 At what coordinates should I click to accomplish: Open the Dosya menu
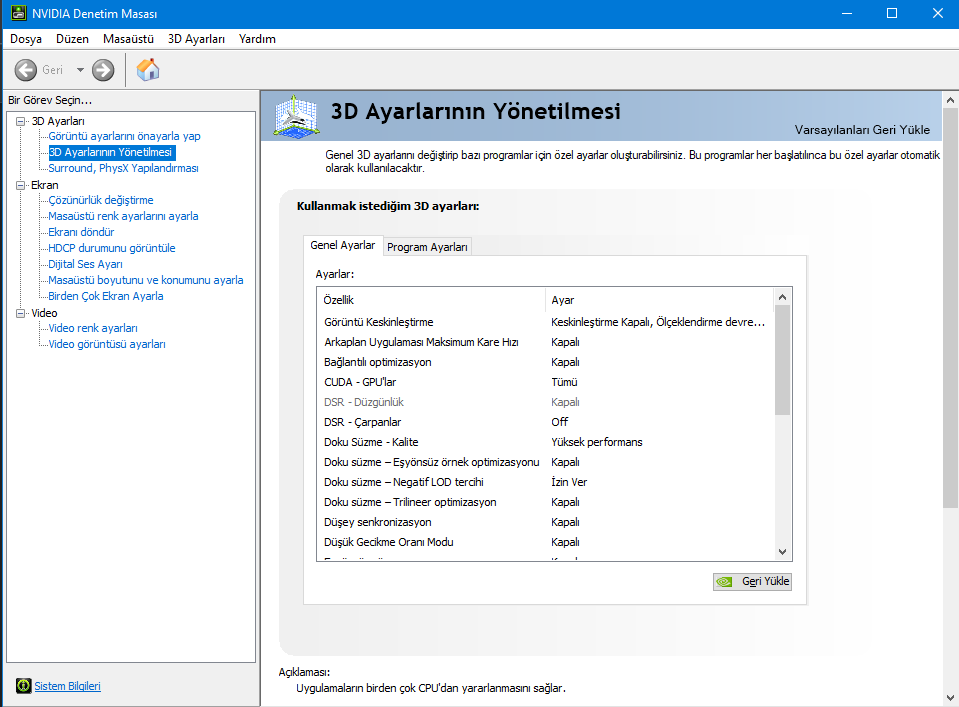(x=26, y=39)
